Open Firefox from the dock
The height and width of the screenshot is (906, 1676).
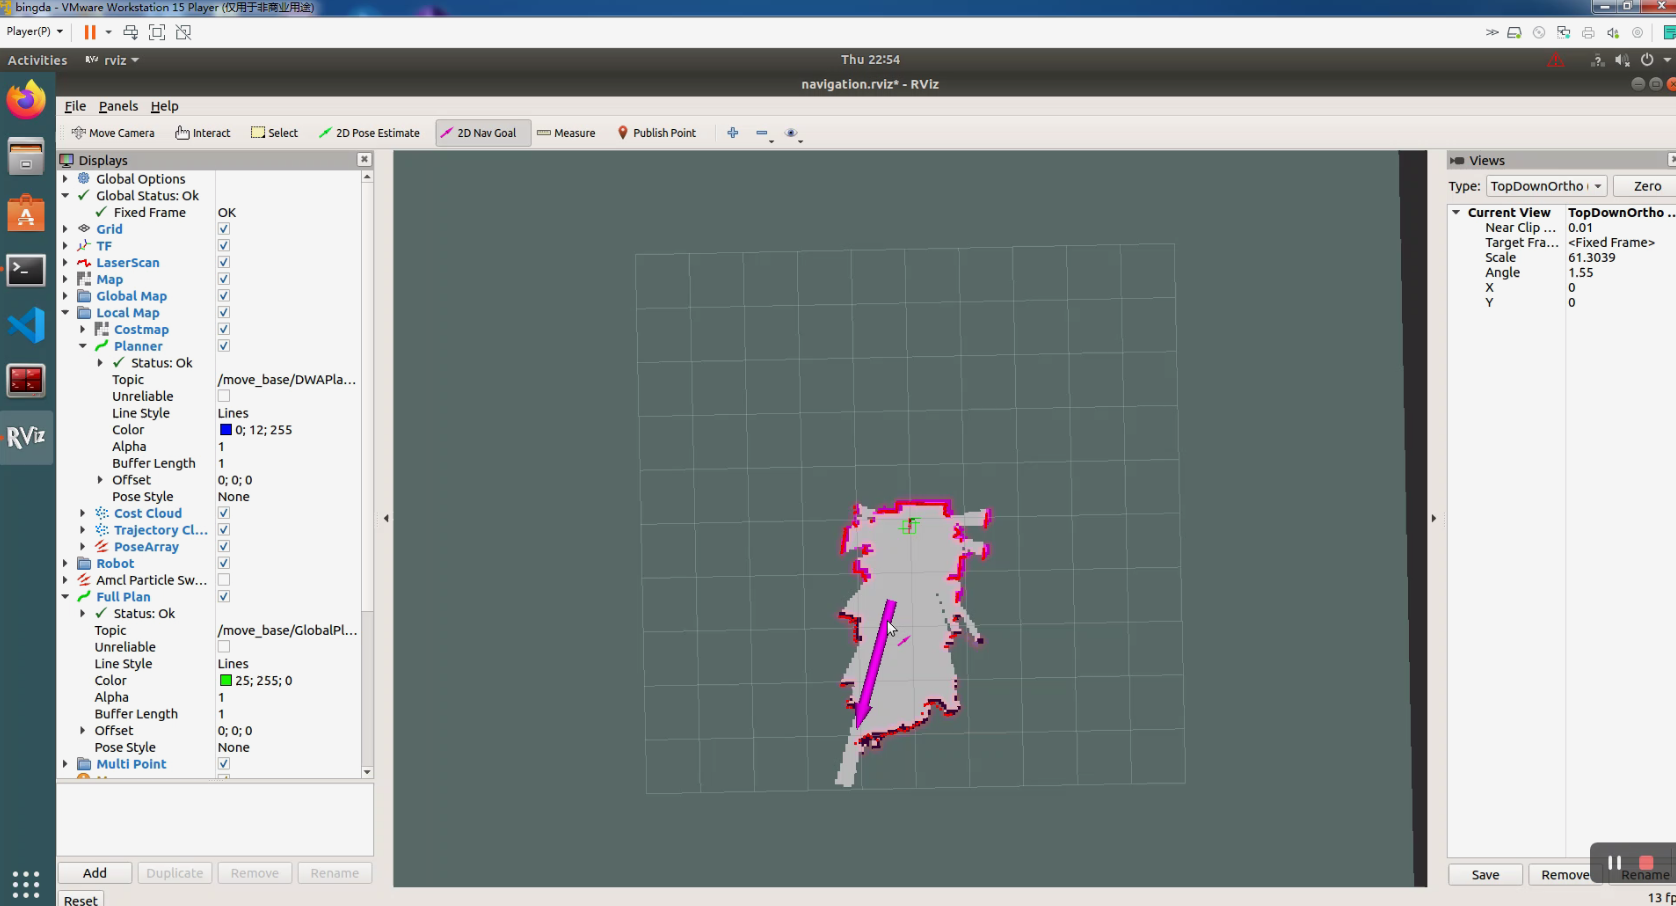point(26,100)
